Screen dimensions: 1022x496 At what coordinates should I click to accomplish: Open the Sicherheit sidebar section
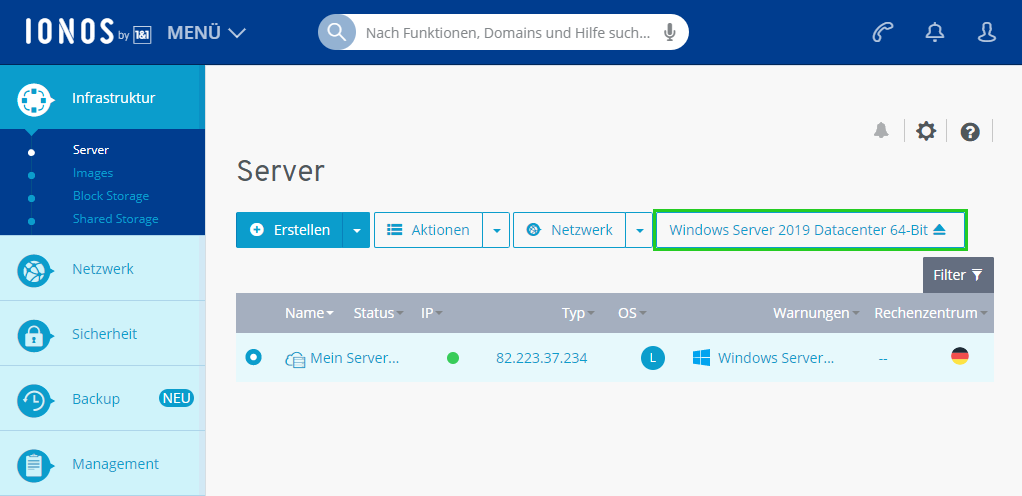(x=102, y=334)
